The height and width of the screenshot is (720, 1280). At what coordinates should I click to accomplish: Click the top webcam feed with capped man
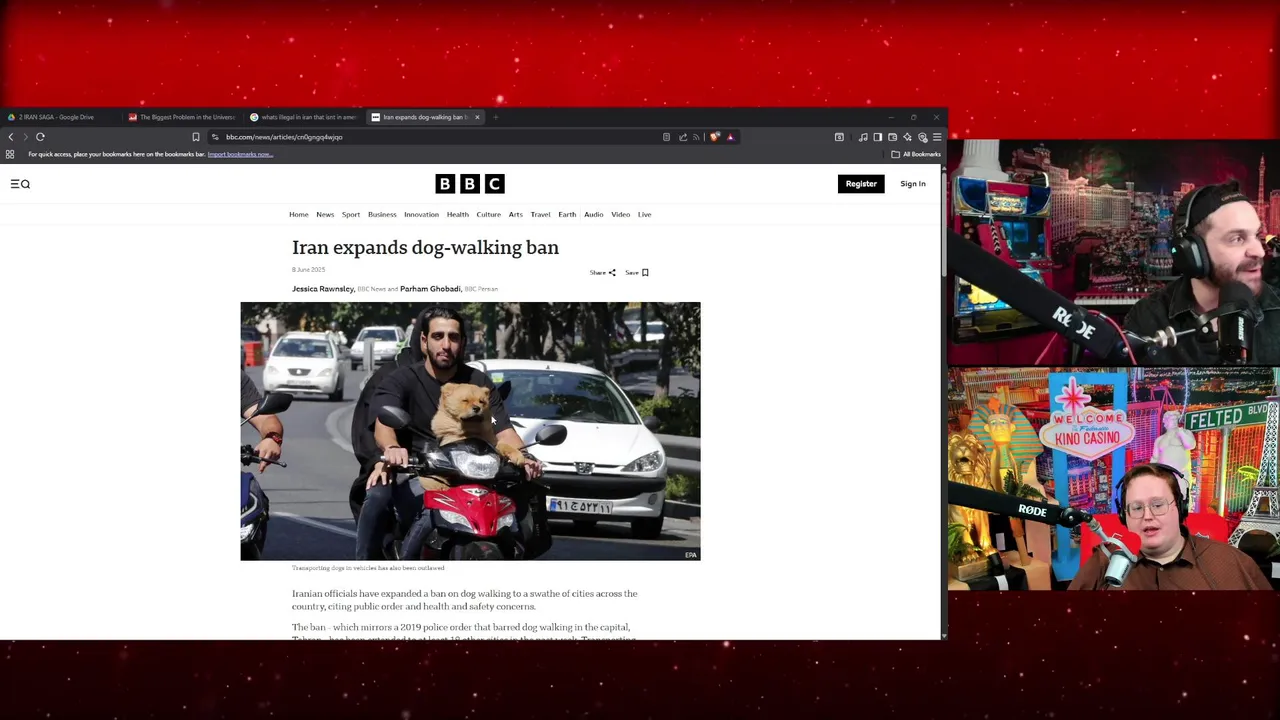[x=1114, y=253]
